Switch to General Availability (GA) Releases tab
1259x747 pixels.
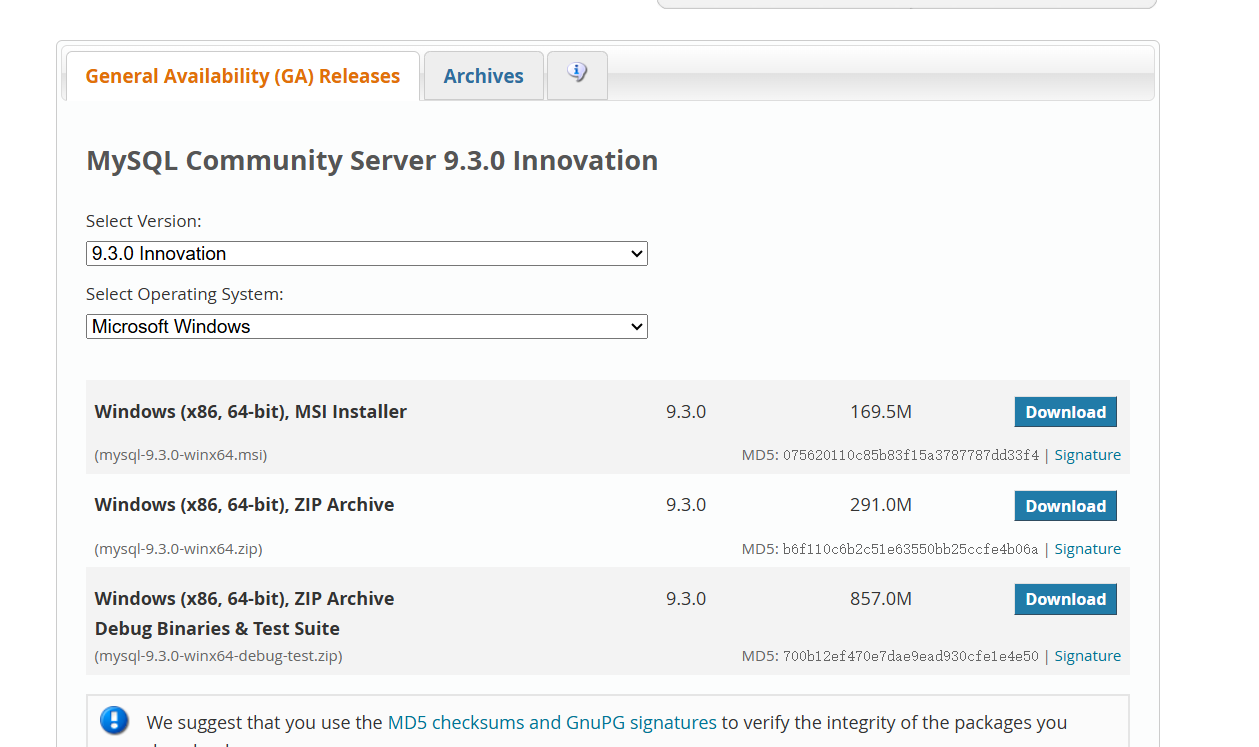pos(243,76)
